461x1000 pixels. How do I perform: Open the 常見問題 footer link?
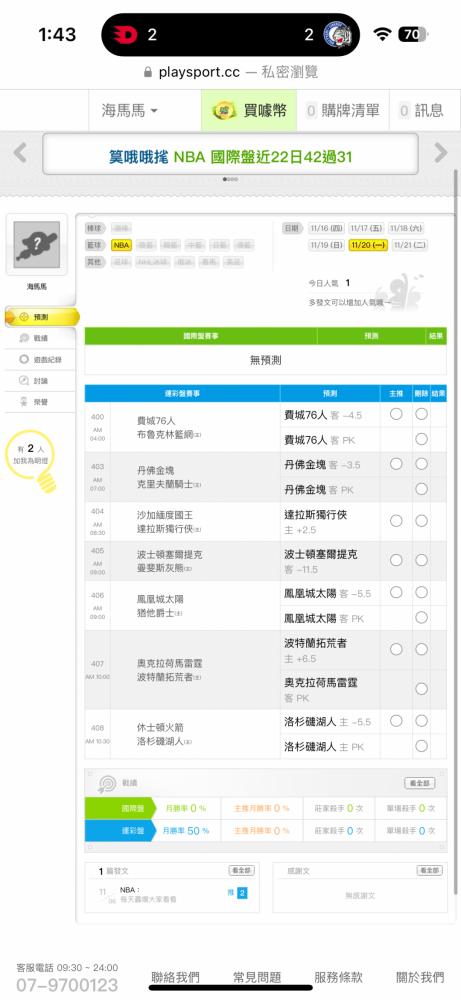point(257,978)
